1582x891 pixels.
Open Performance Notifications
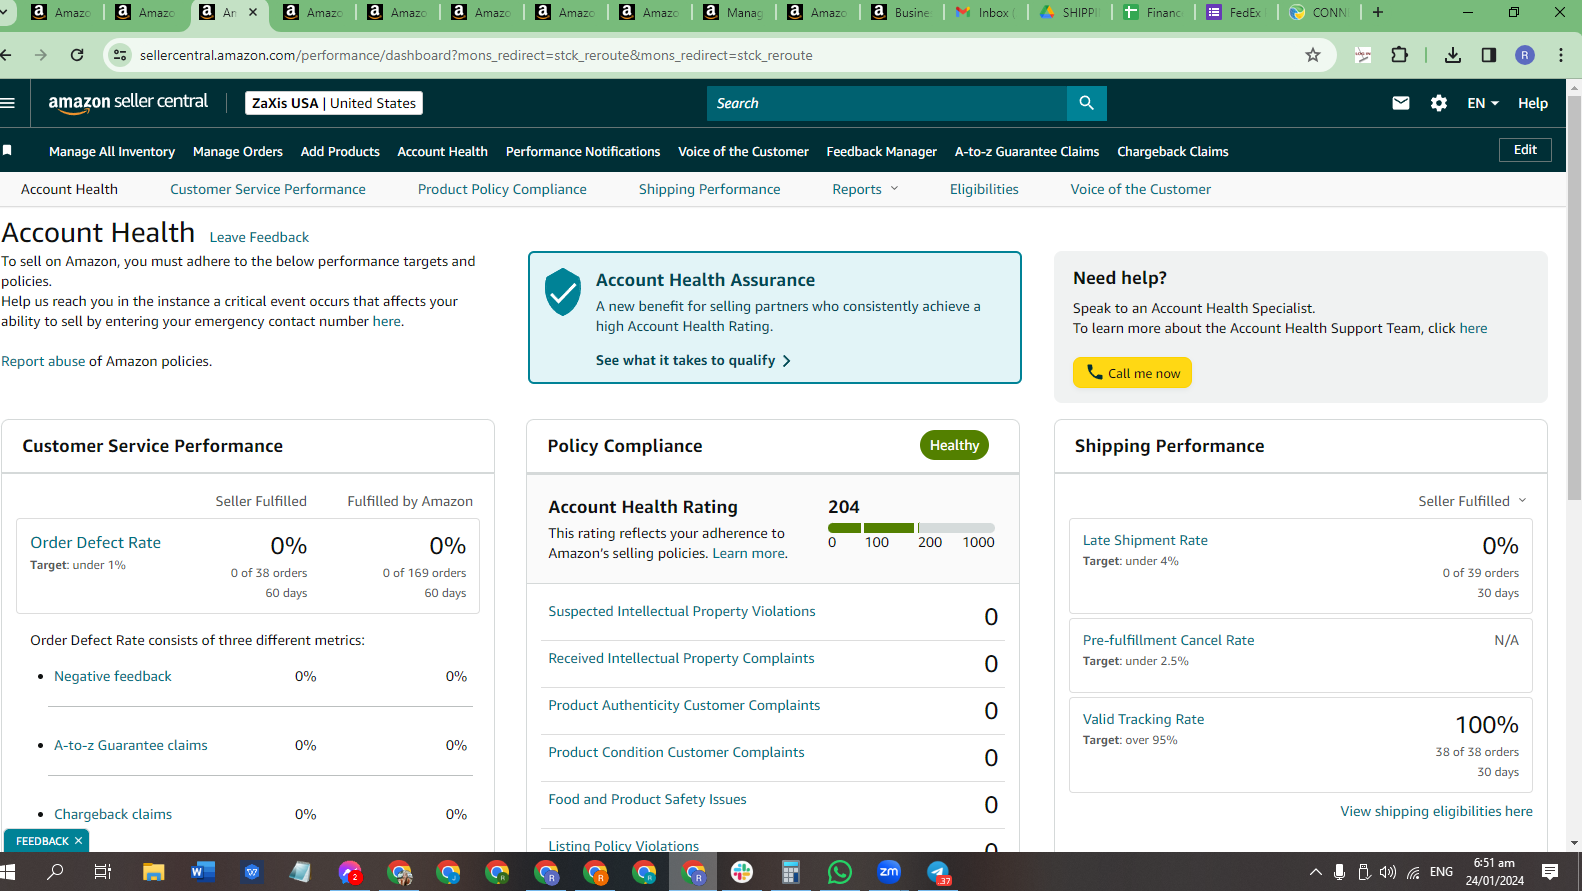[583, 151]
